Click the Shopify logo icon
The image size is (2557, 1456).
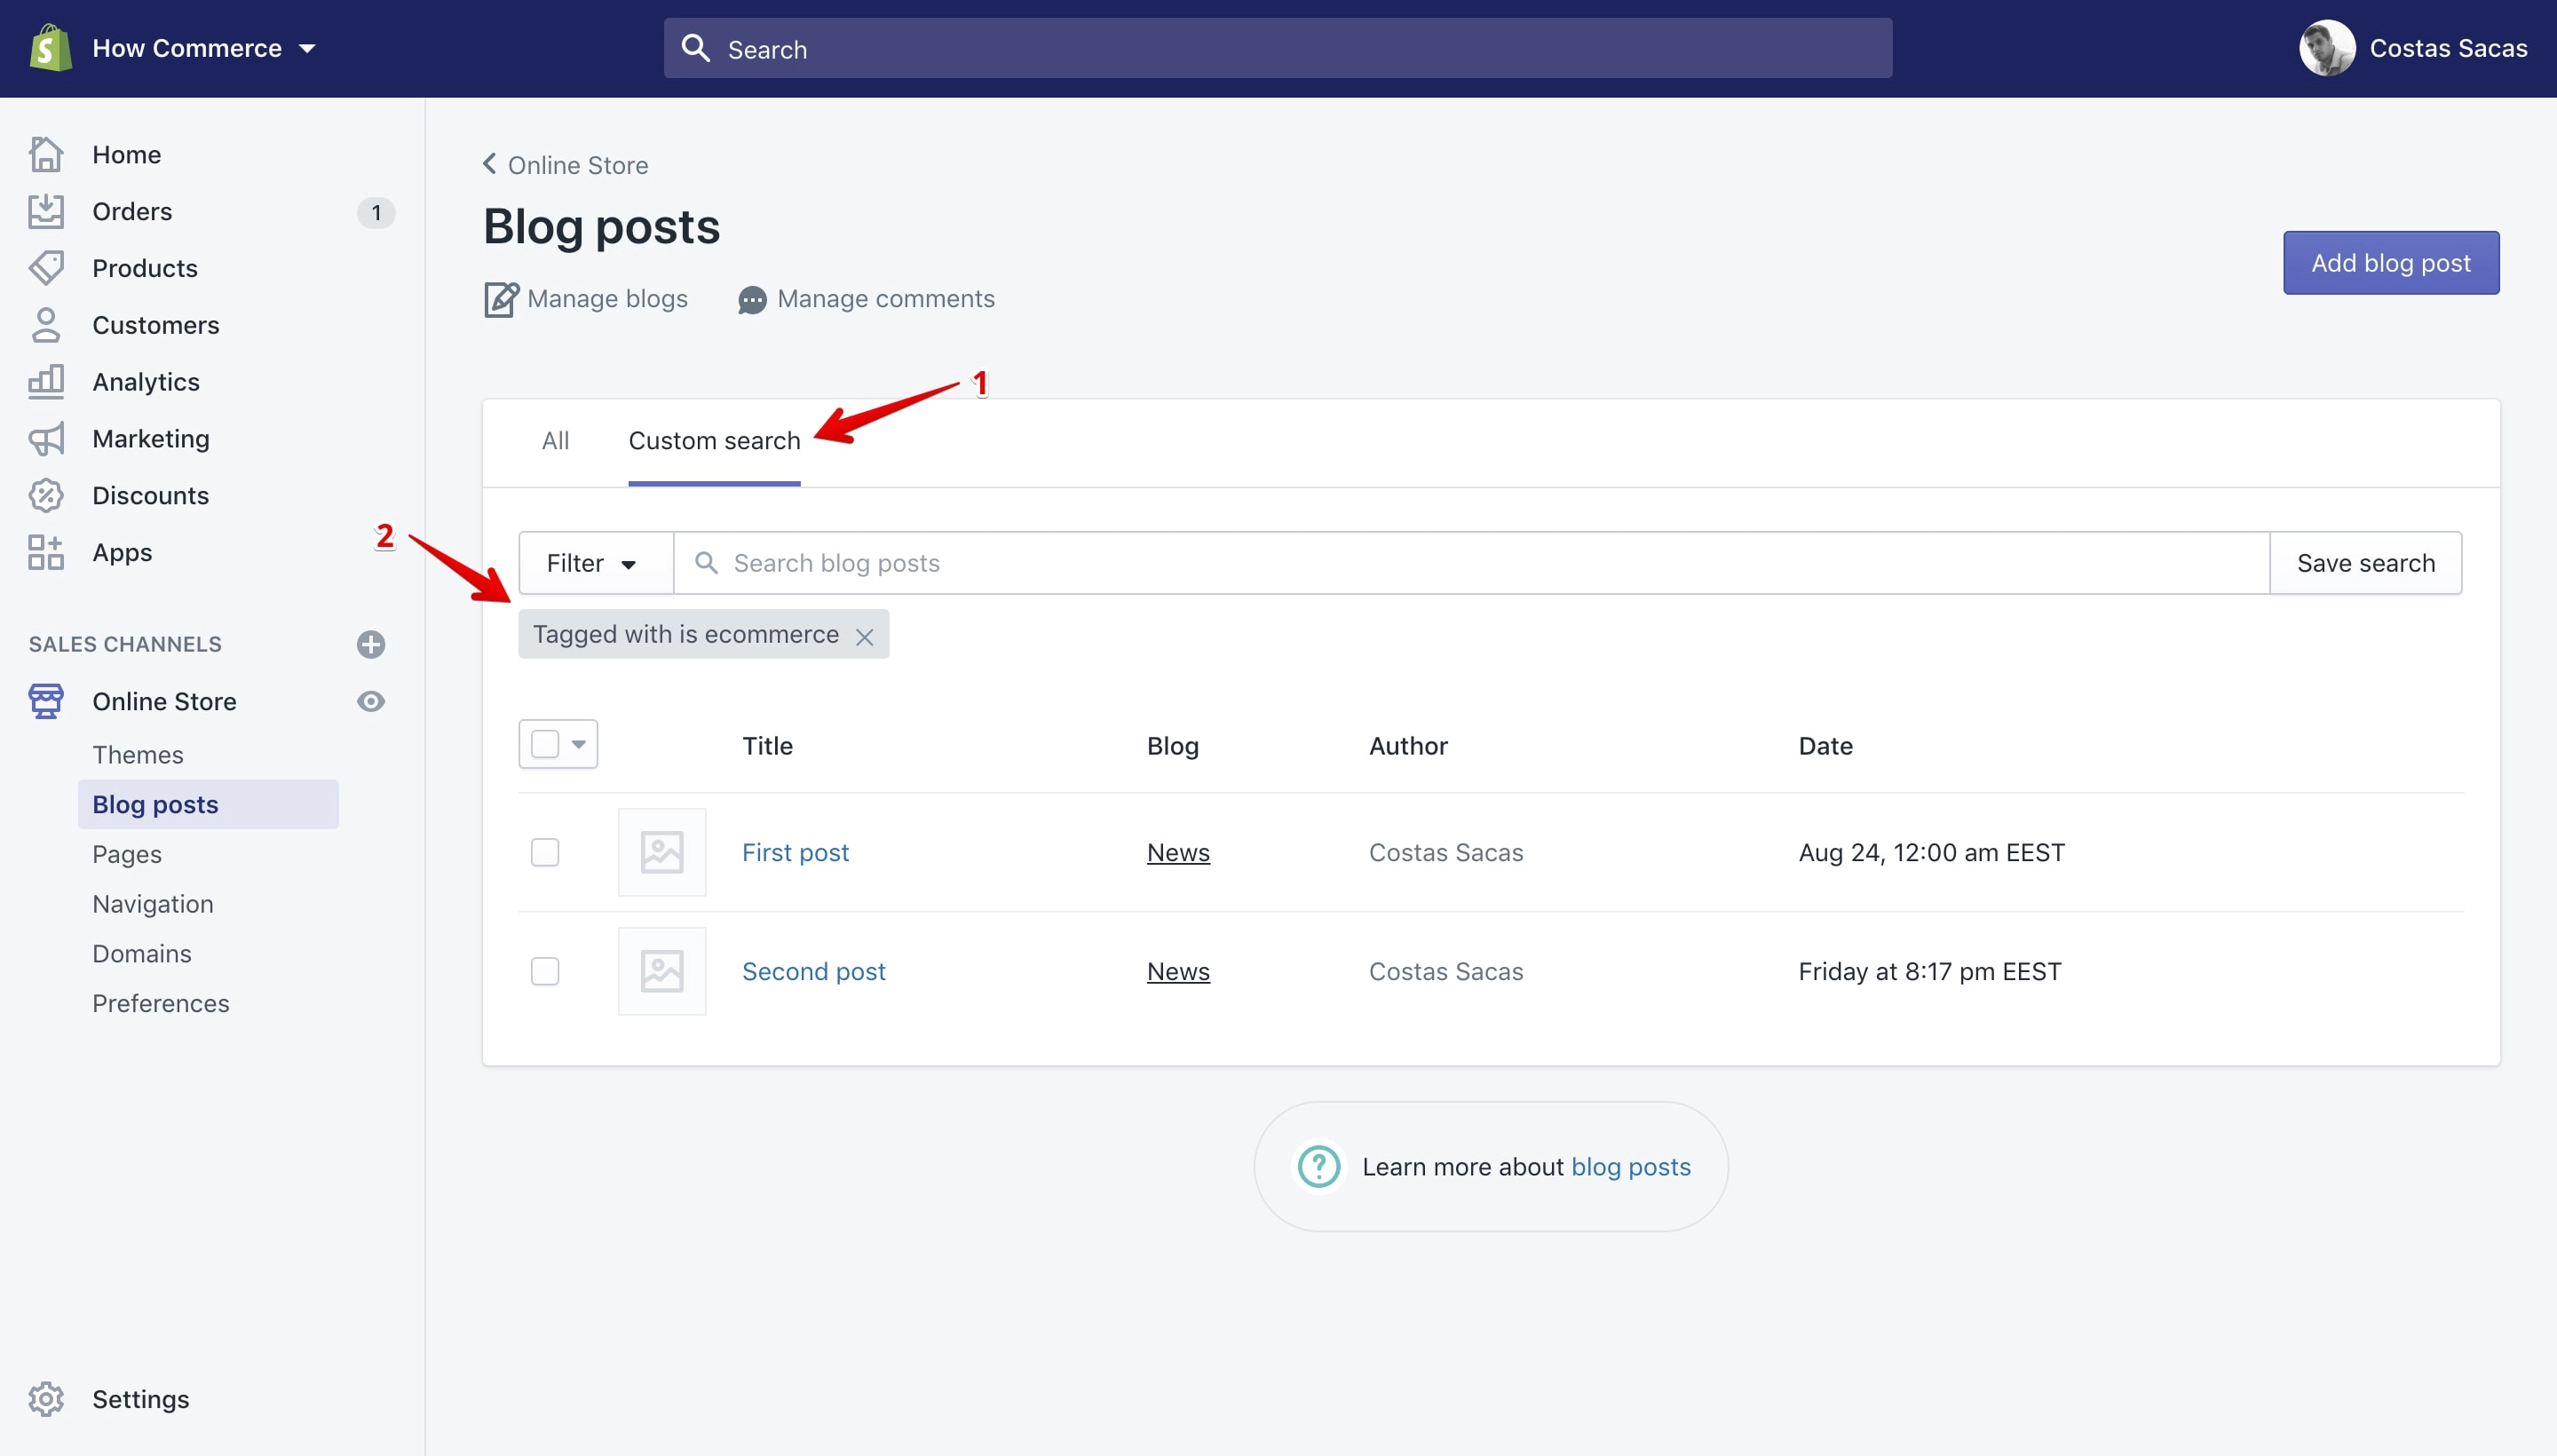pyautogui.click(x=50, y=48)
